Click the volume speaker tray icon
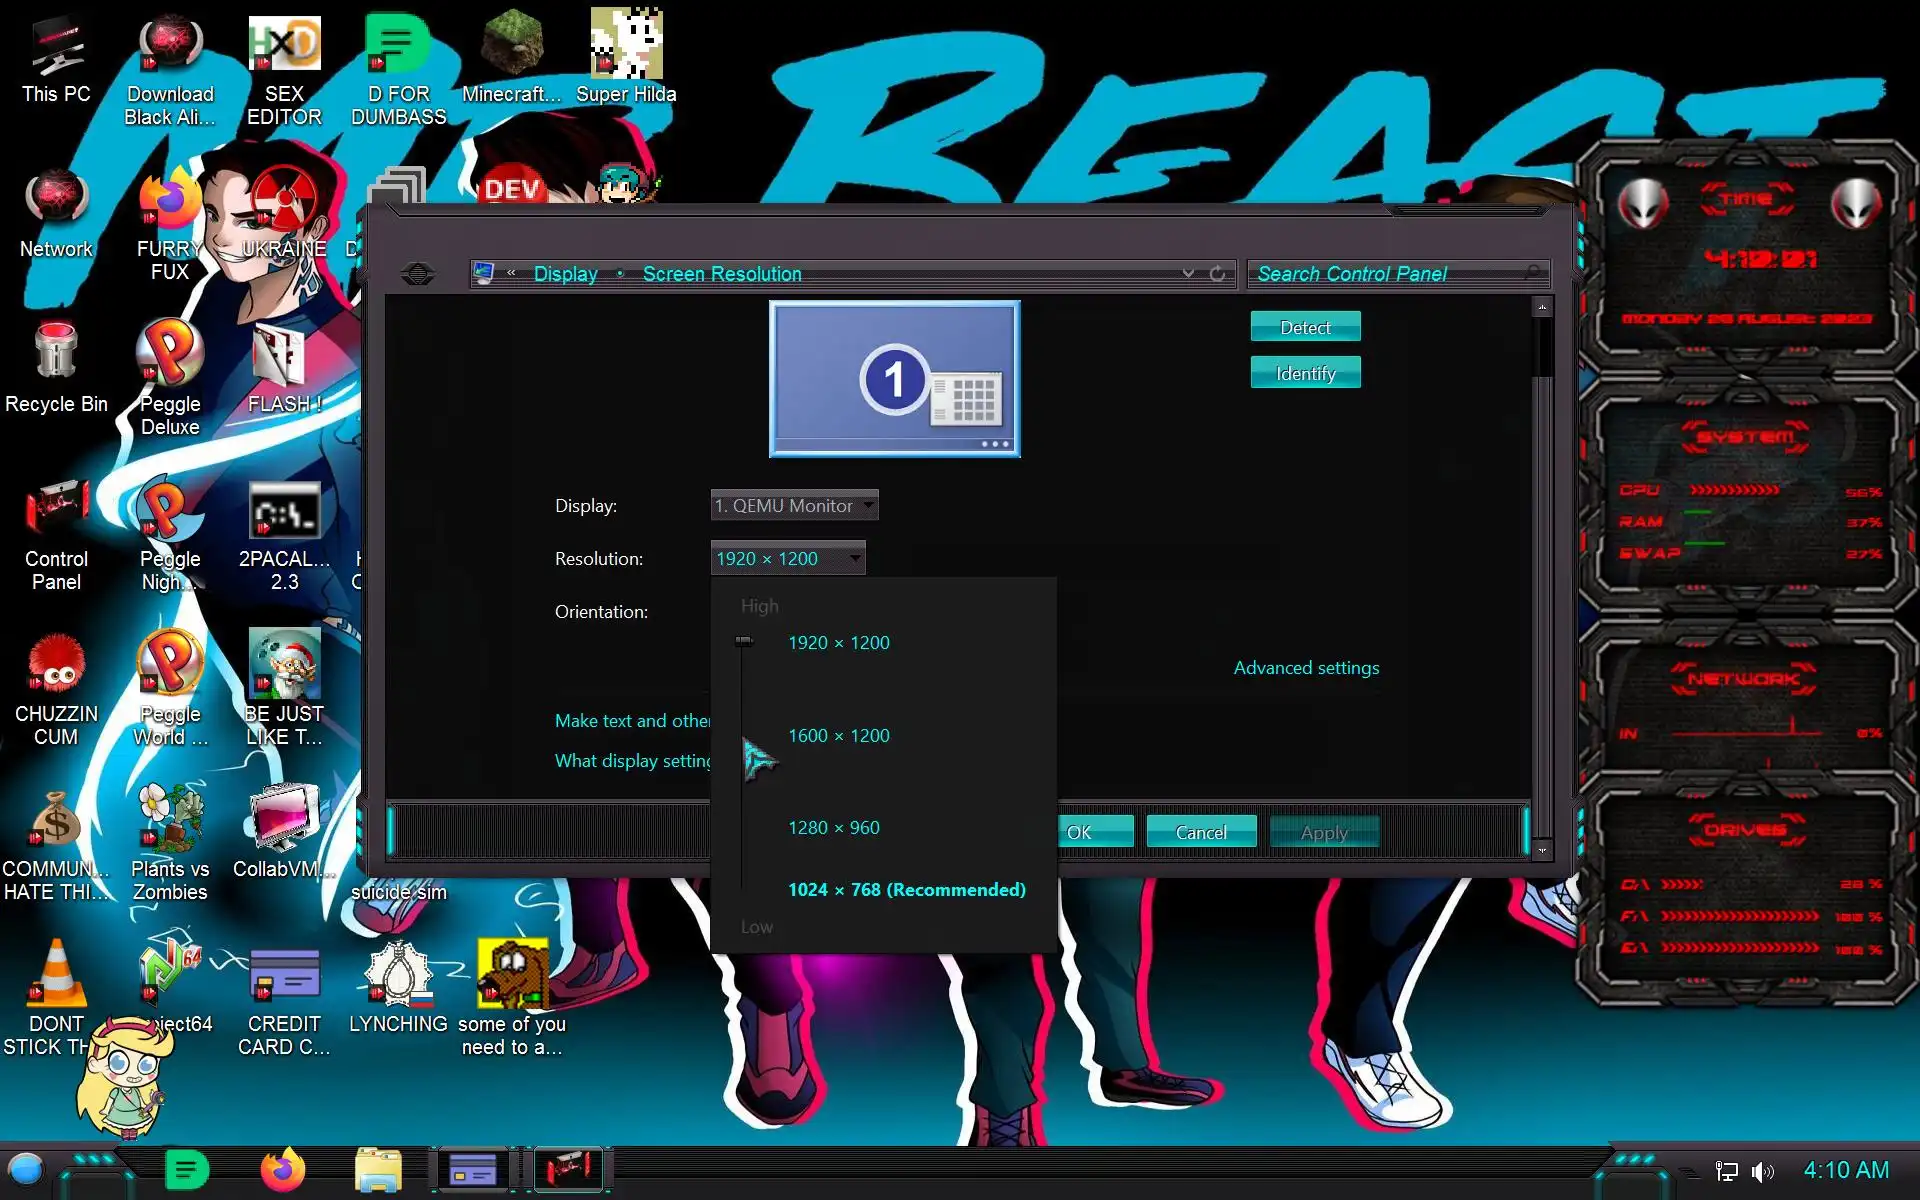Viewport: 1920px width, 1200px height. [x=1762, y=1171]
